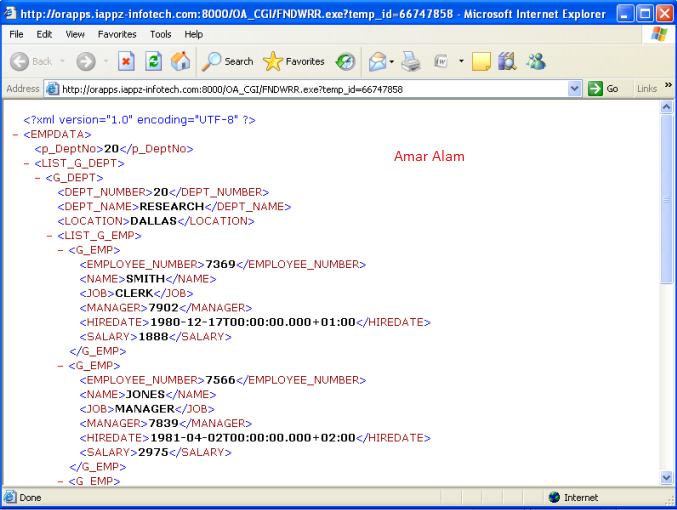This screenshot has height=510, width=677.
Task: Open the Back button history dropdown
Action: 63,61
